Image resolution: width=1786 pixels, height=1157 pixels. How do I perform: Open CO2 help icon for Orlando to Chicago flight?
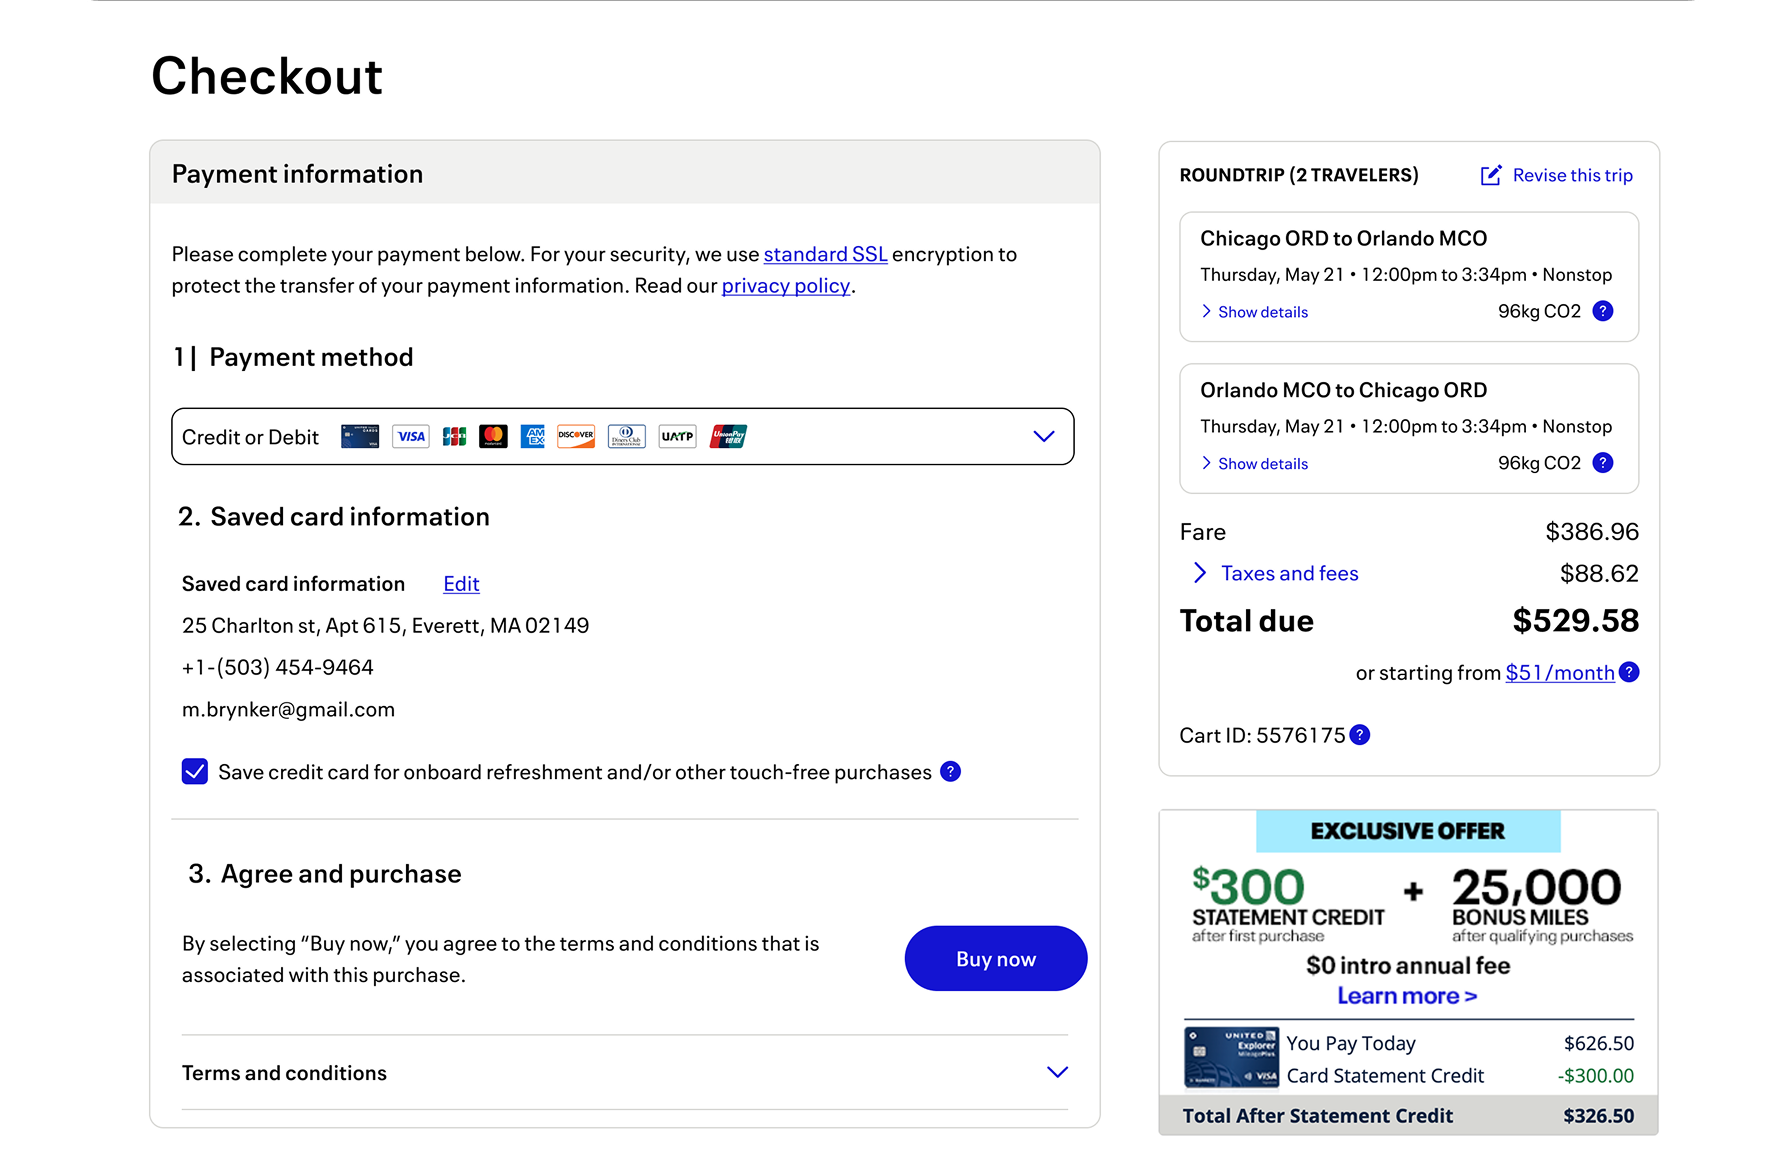[1603, 463]
